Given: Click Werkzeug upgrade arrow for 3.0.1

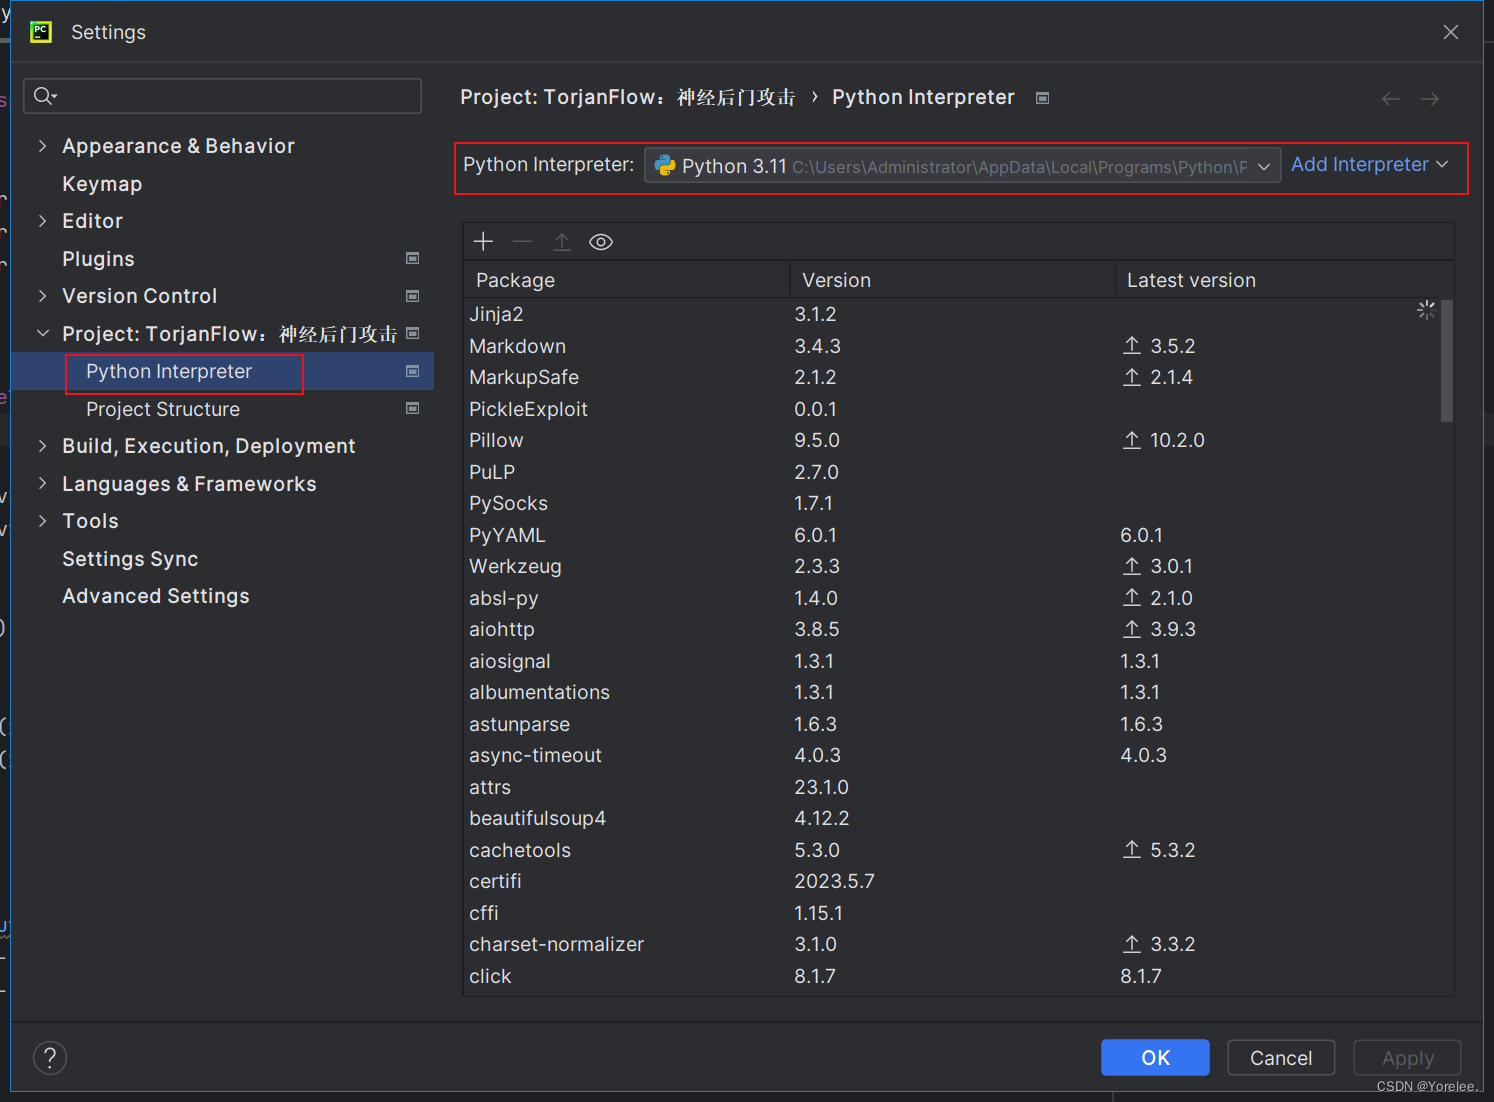Looking at the screenshot, I should 1131,566.
